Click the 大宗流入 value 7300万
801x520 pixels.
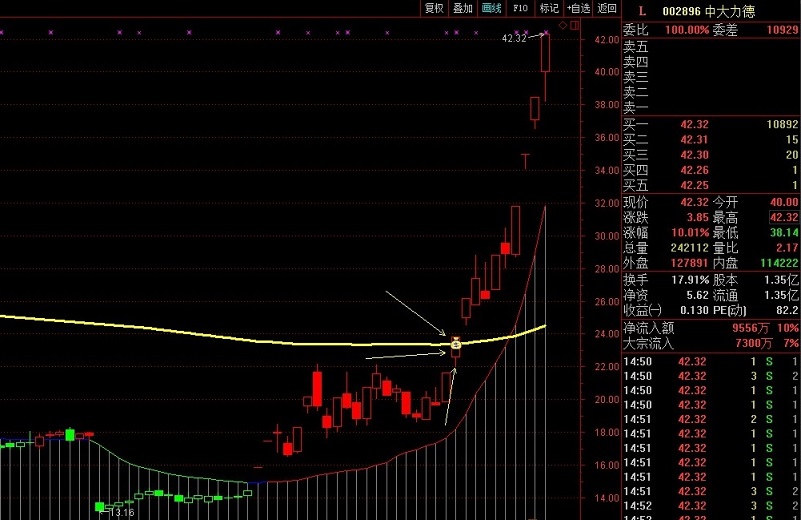753,343
